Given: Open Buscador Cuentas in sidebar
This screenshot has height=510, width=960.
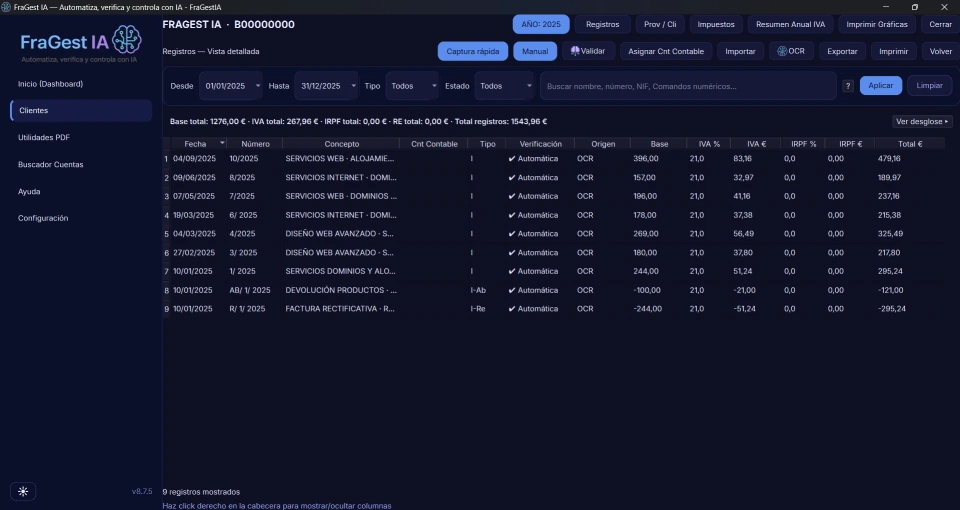Looking at the screenshot, I should (51, 165).
